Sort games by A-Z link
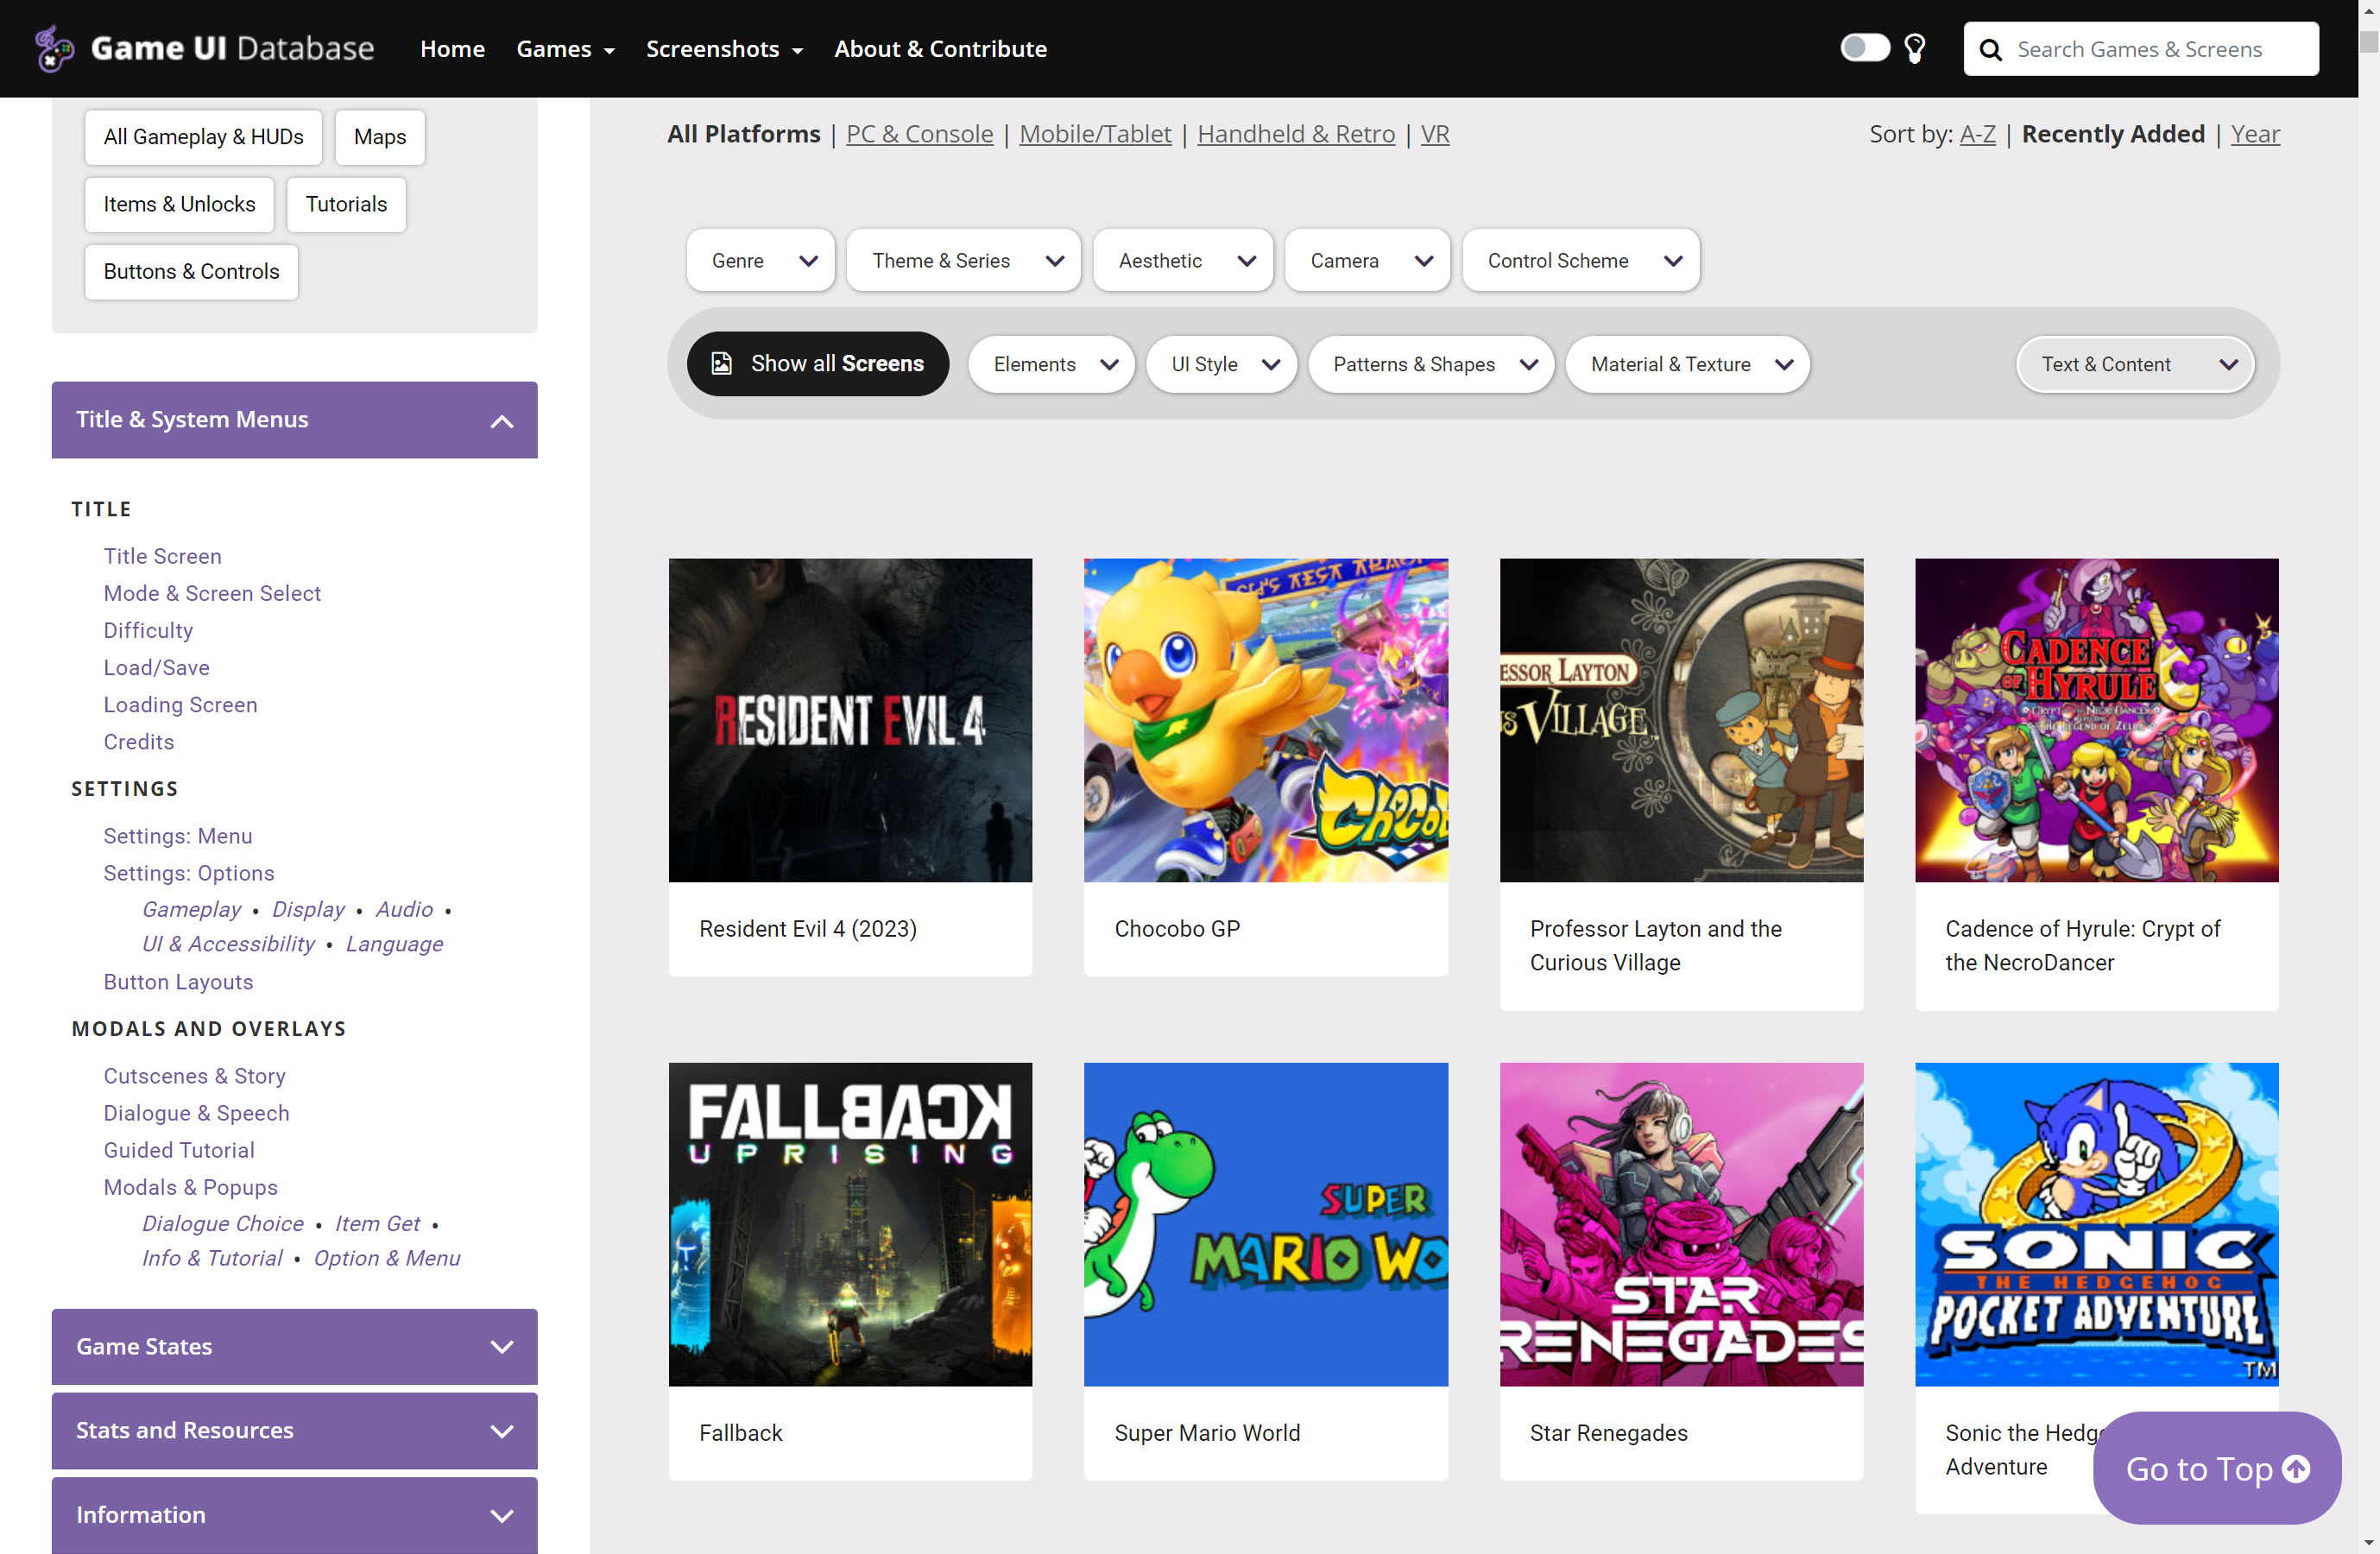Image resolution: width=2380 pixels, height=1554 pixels. (x=1976, y=134)
